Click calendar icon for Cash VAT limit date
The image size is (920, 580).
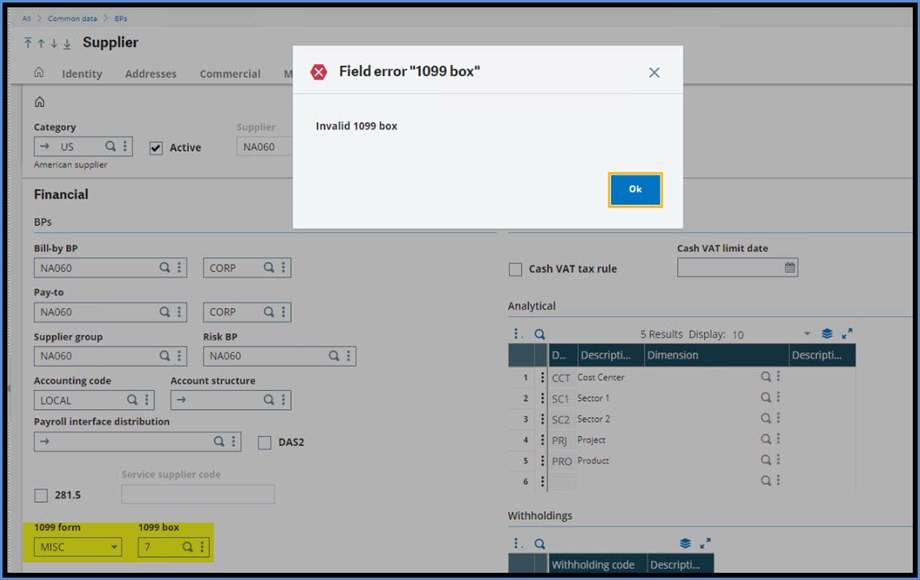[x=790, y=268]
